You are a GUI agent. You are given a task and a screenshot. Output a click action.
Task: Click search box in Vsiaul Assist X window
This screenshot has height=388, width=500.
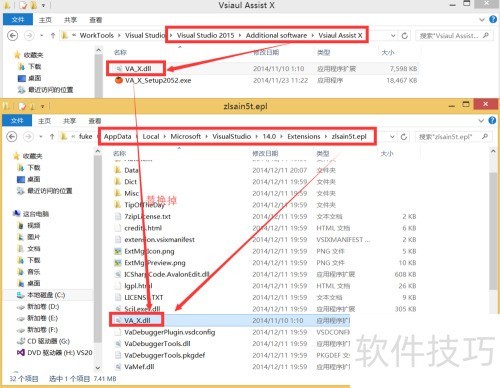454,35
